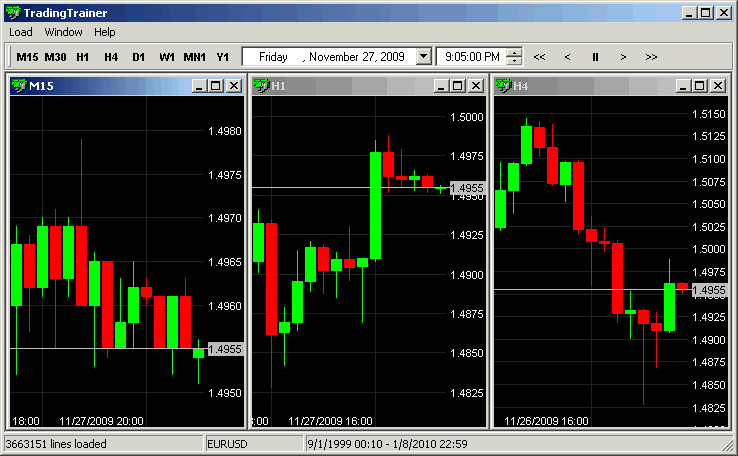Viewport: 738px width, 456px height.
Task: Click the 11/27/2009 16:00 time label
Action: click(330, 421)
